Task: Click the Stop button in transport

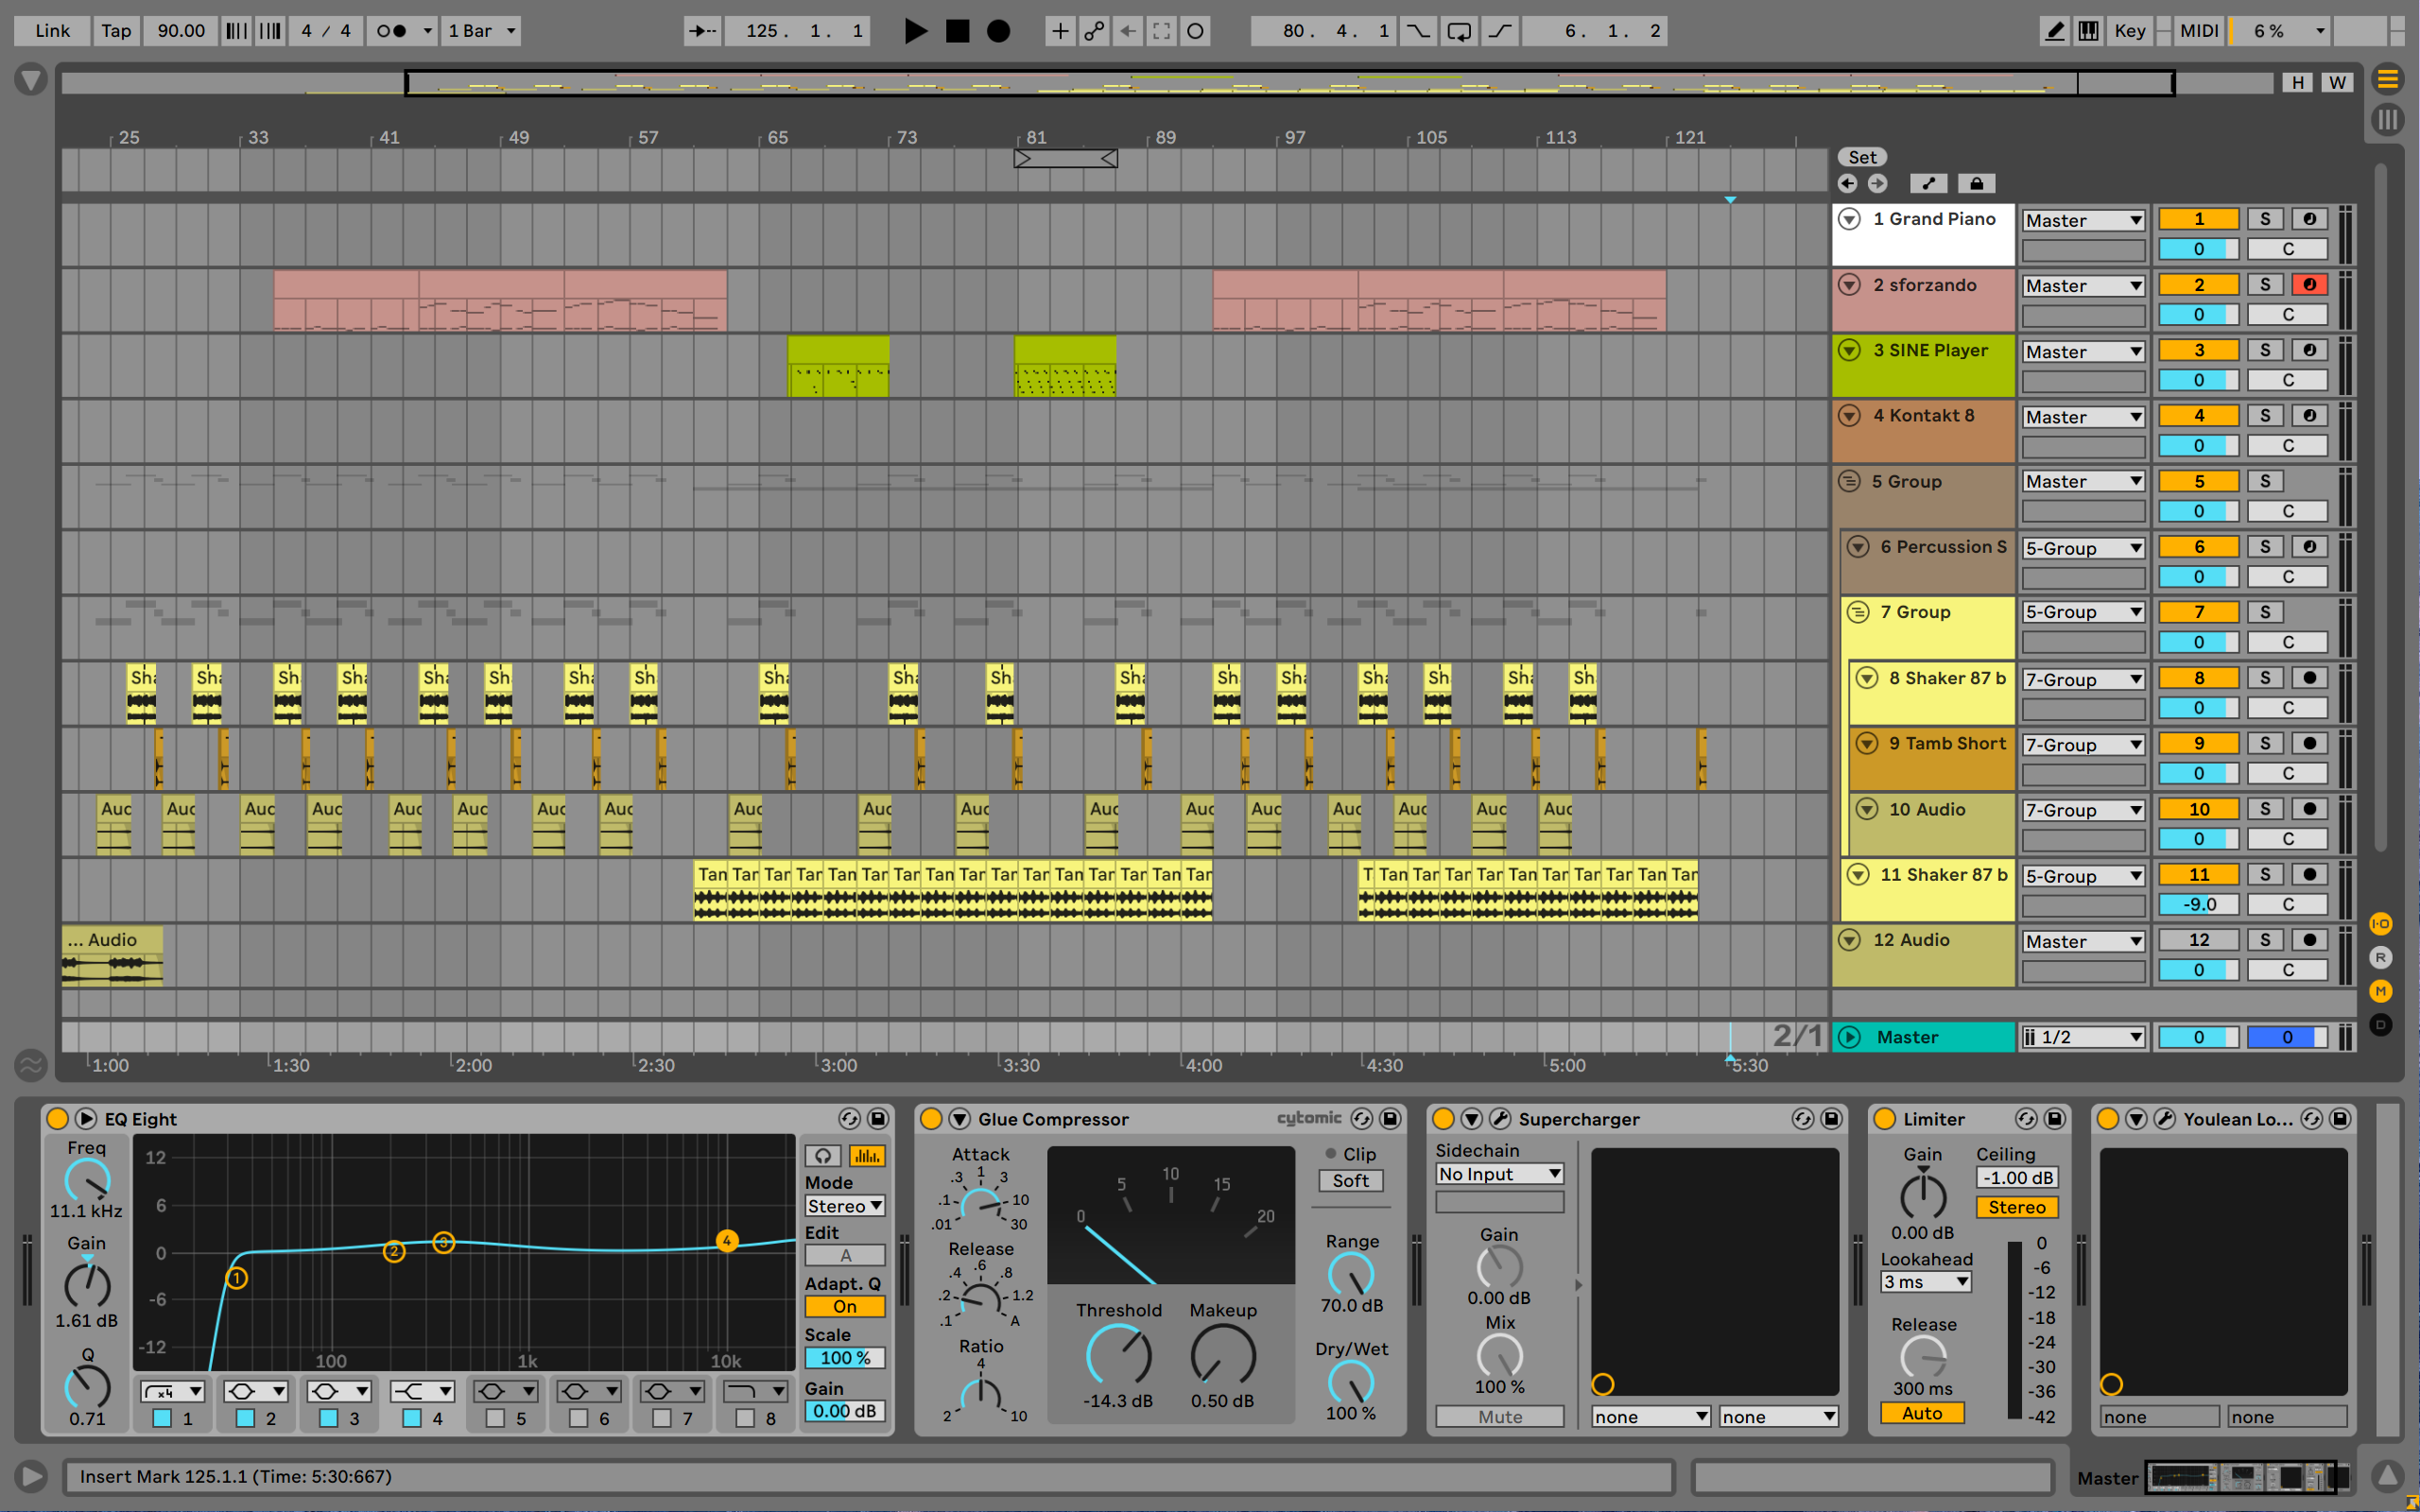Action: pyautogui.click(x=957, y=31)
